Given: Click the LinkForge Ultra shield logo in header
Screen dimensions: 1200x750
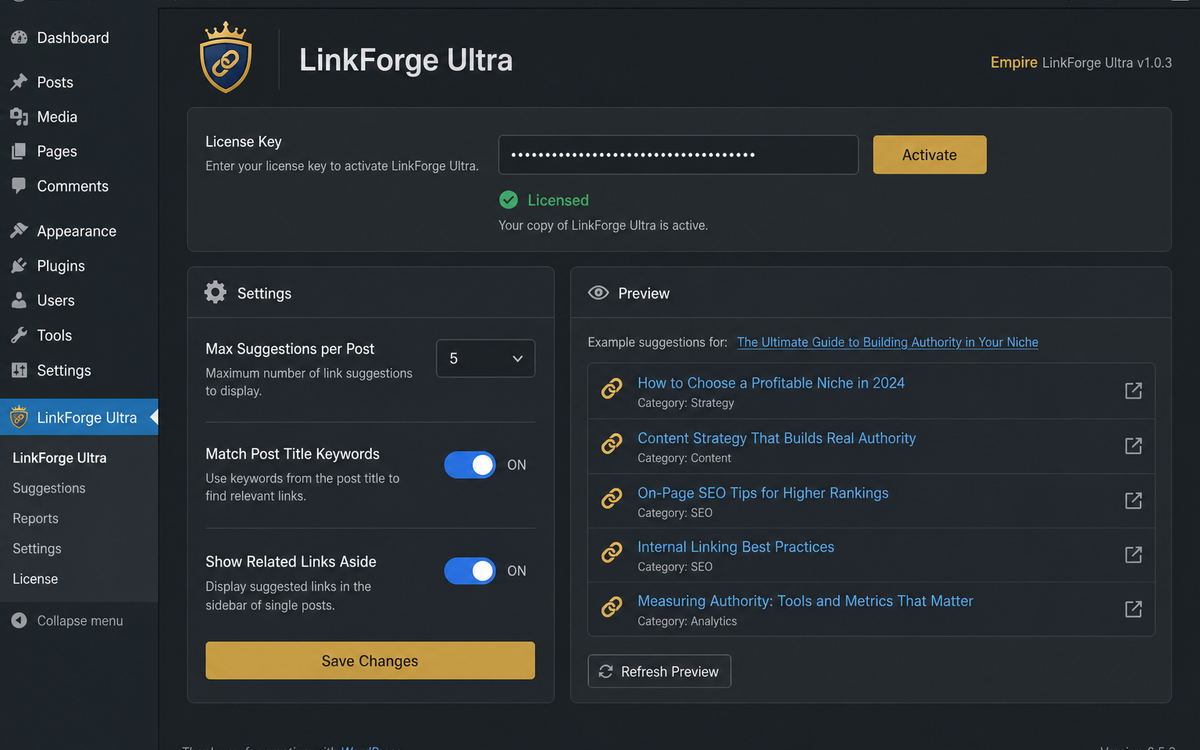Looking at the screenshot, I should point(226,58).
